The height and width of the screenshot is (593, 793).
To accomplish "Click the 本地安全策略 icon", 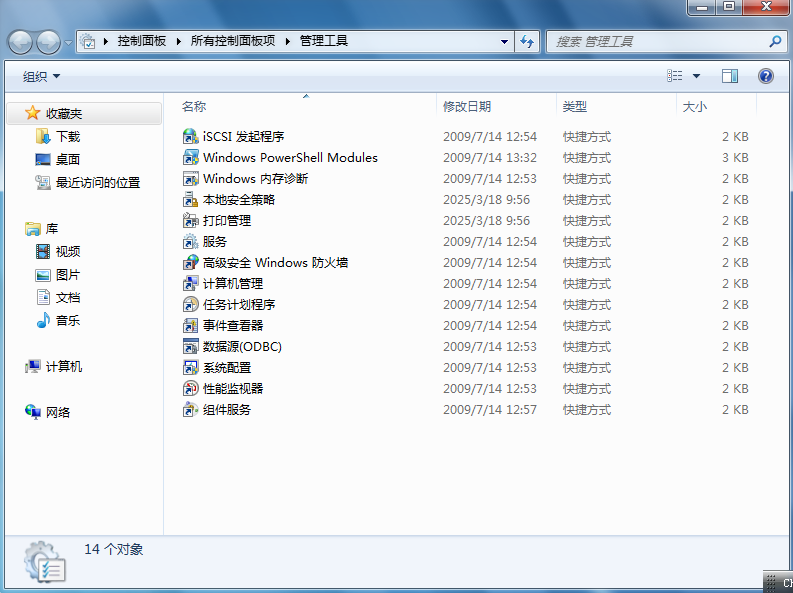I will 191,200.
